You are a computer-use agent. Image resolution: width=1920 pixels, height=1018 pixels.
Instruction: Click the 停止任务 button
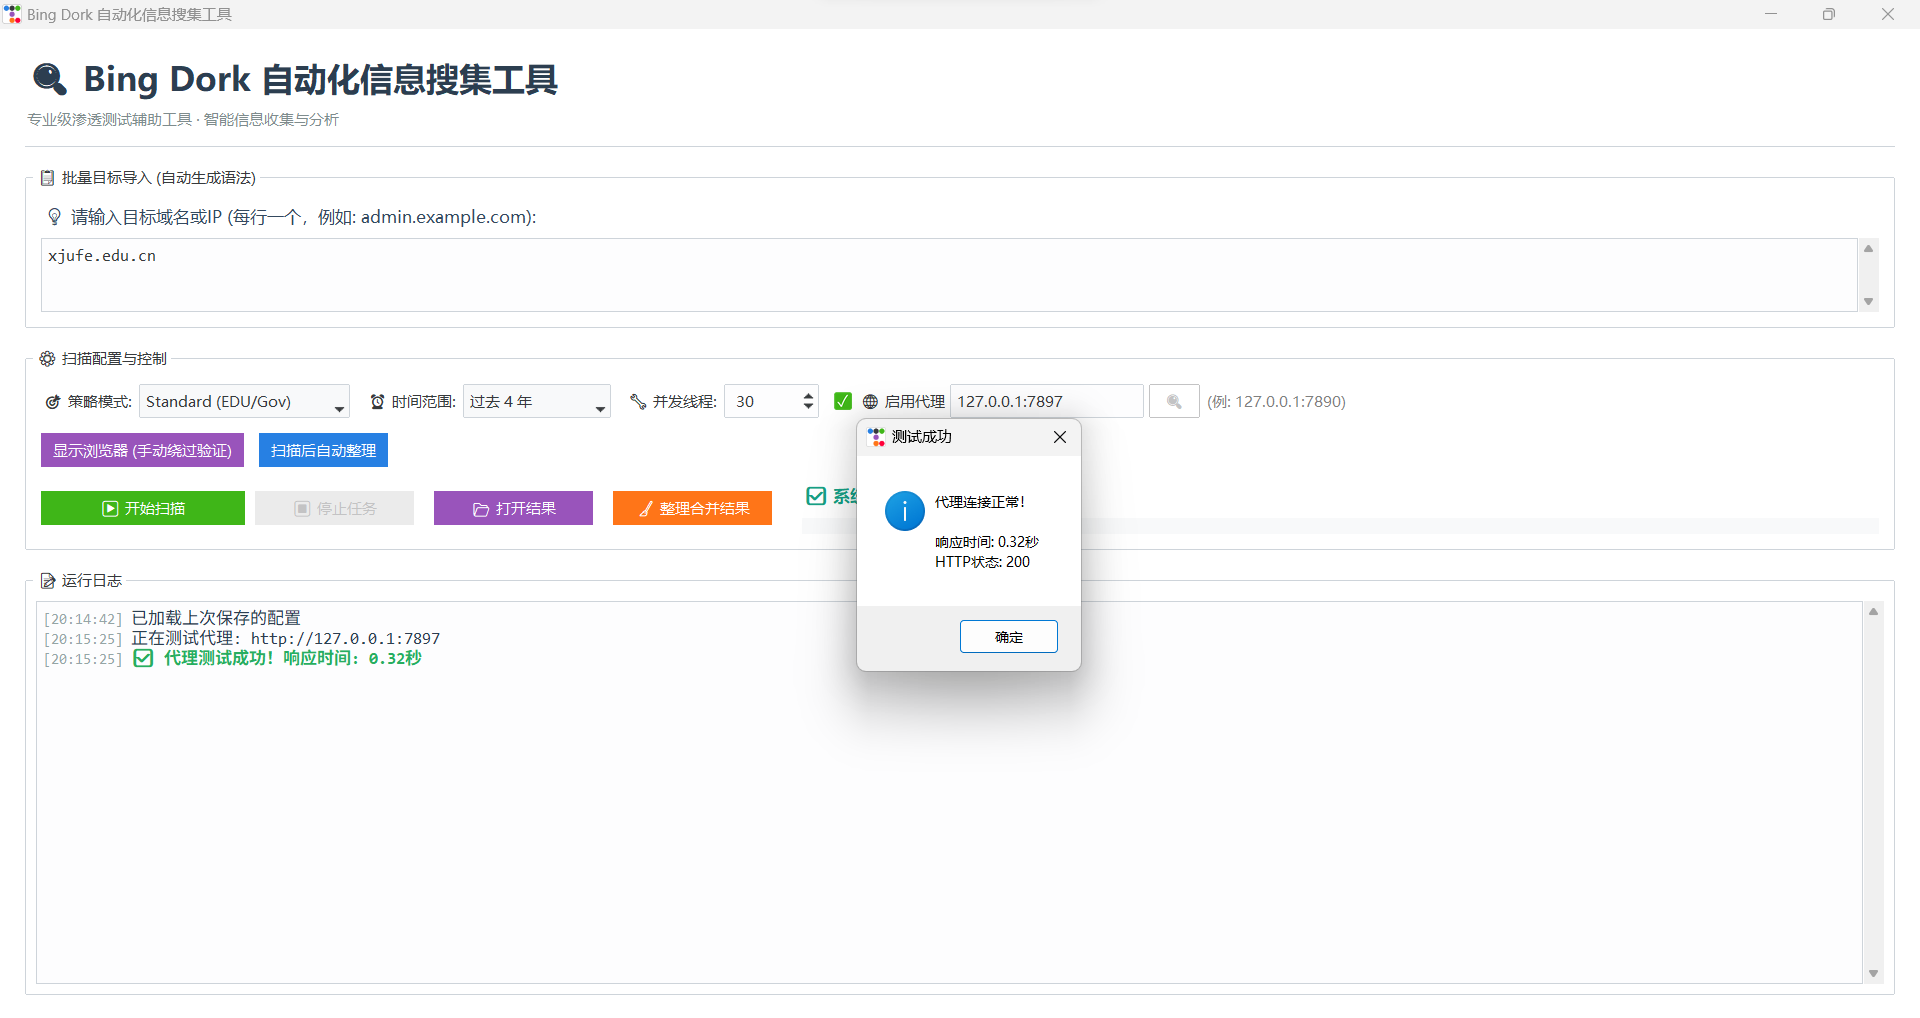tap(334, 508)
